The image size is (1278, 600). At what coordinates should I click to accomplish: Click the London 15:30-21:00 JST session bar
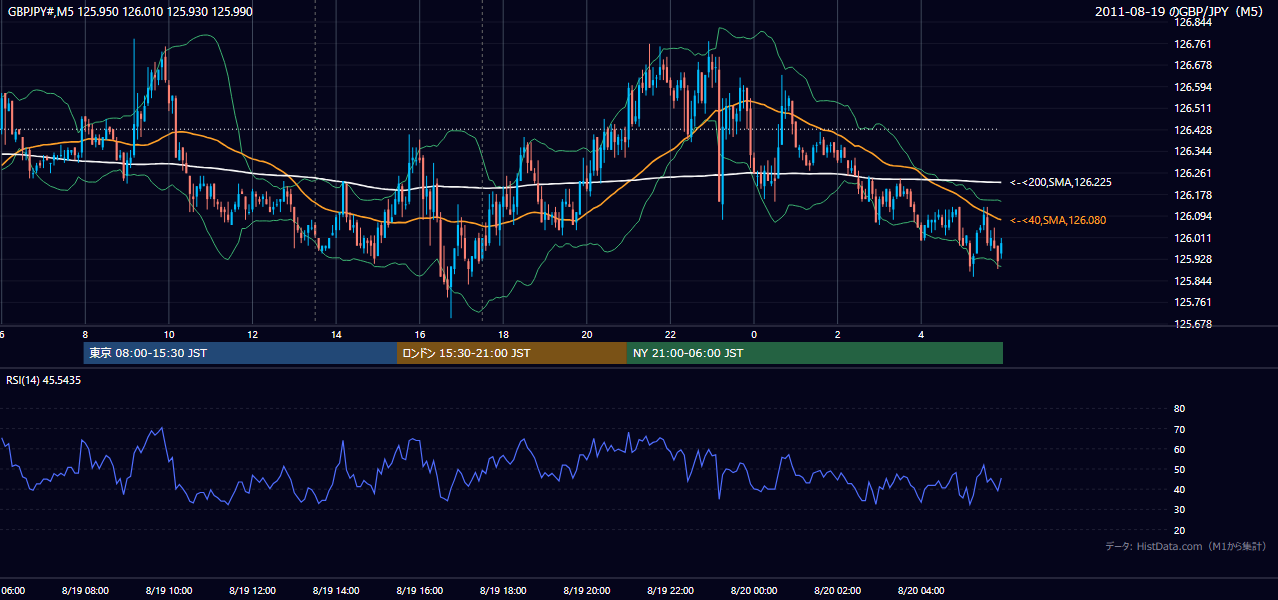coord(512,353)
